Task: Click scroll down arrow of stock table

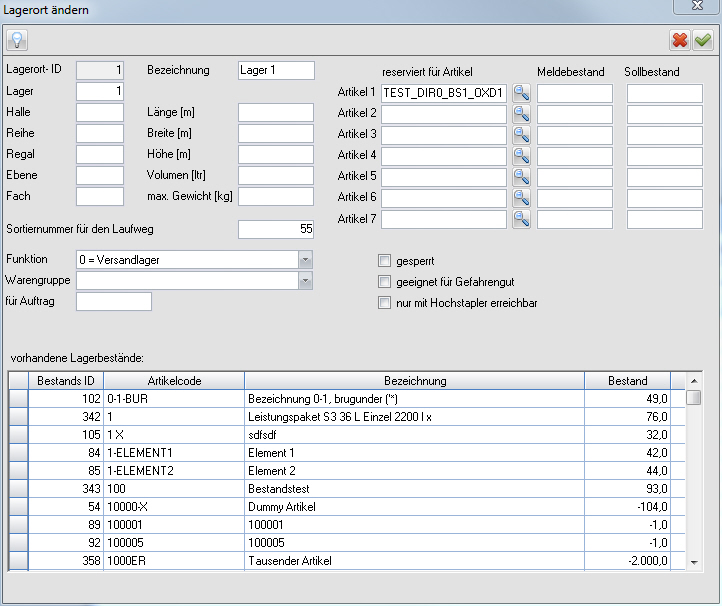Action: pyautogui.click(x=694, y=562)
